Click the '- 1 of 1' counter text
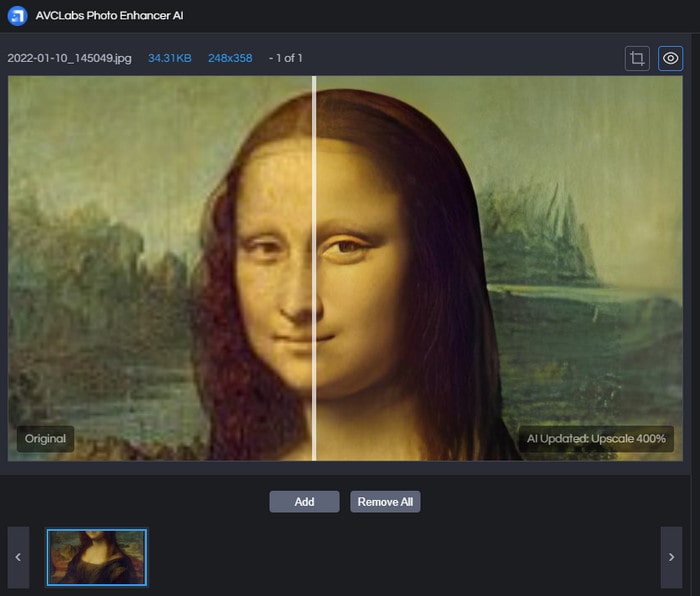 pyautogui.click(x=286, y=58)
